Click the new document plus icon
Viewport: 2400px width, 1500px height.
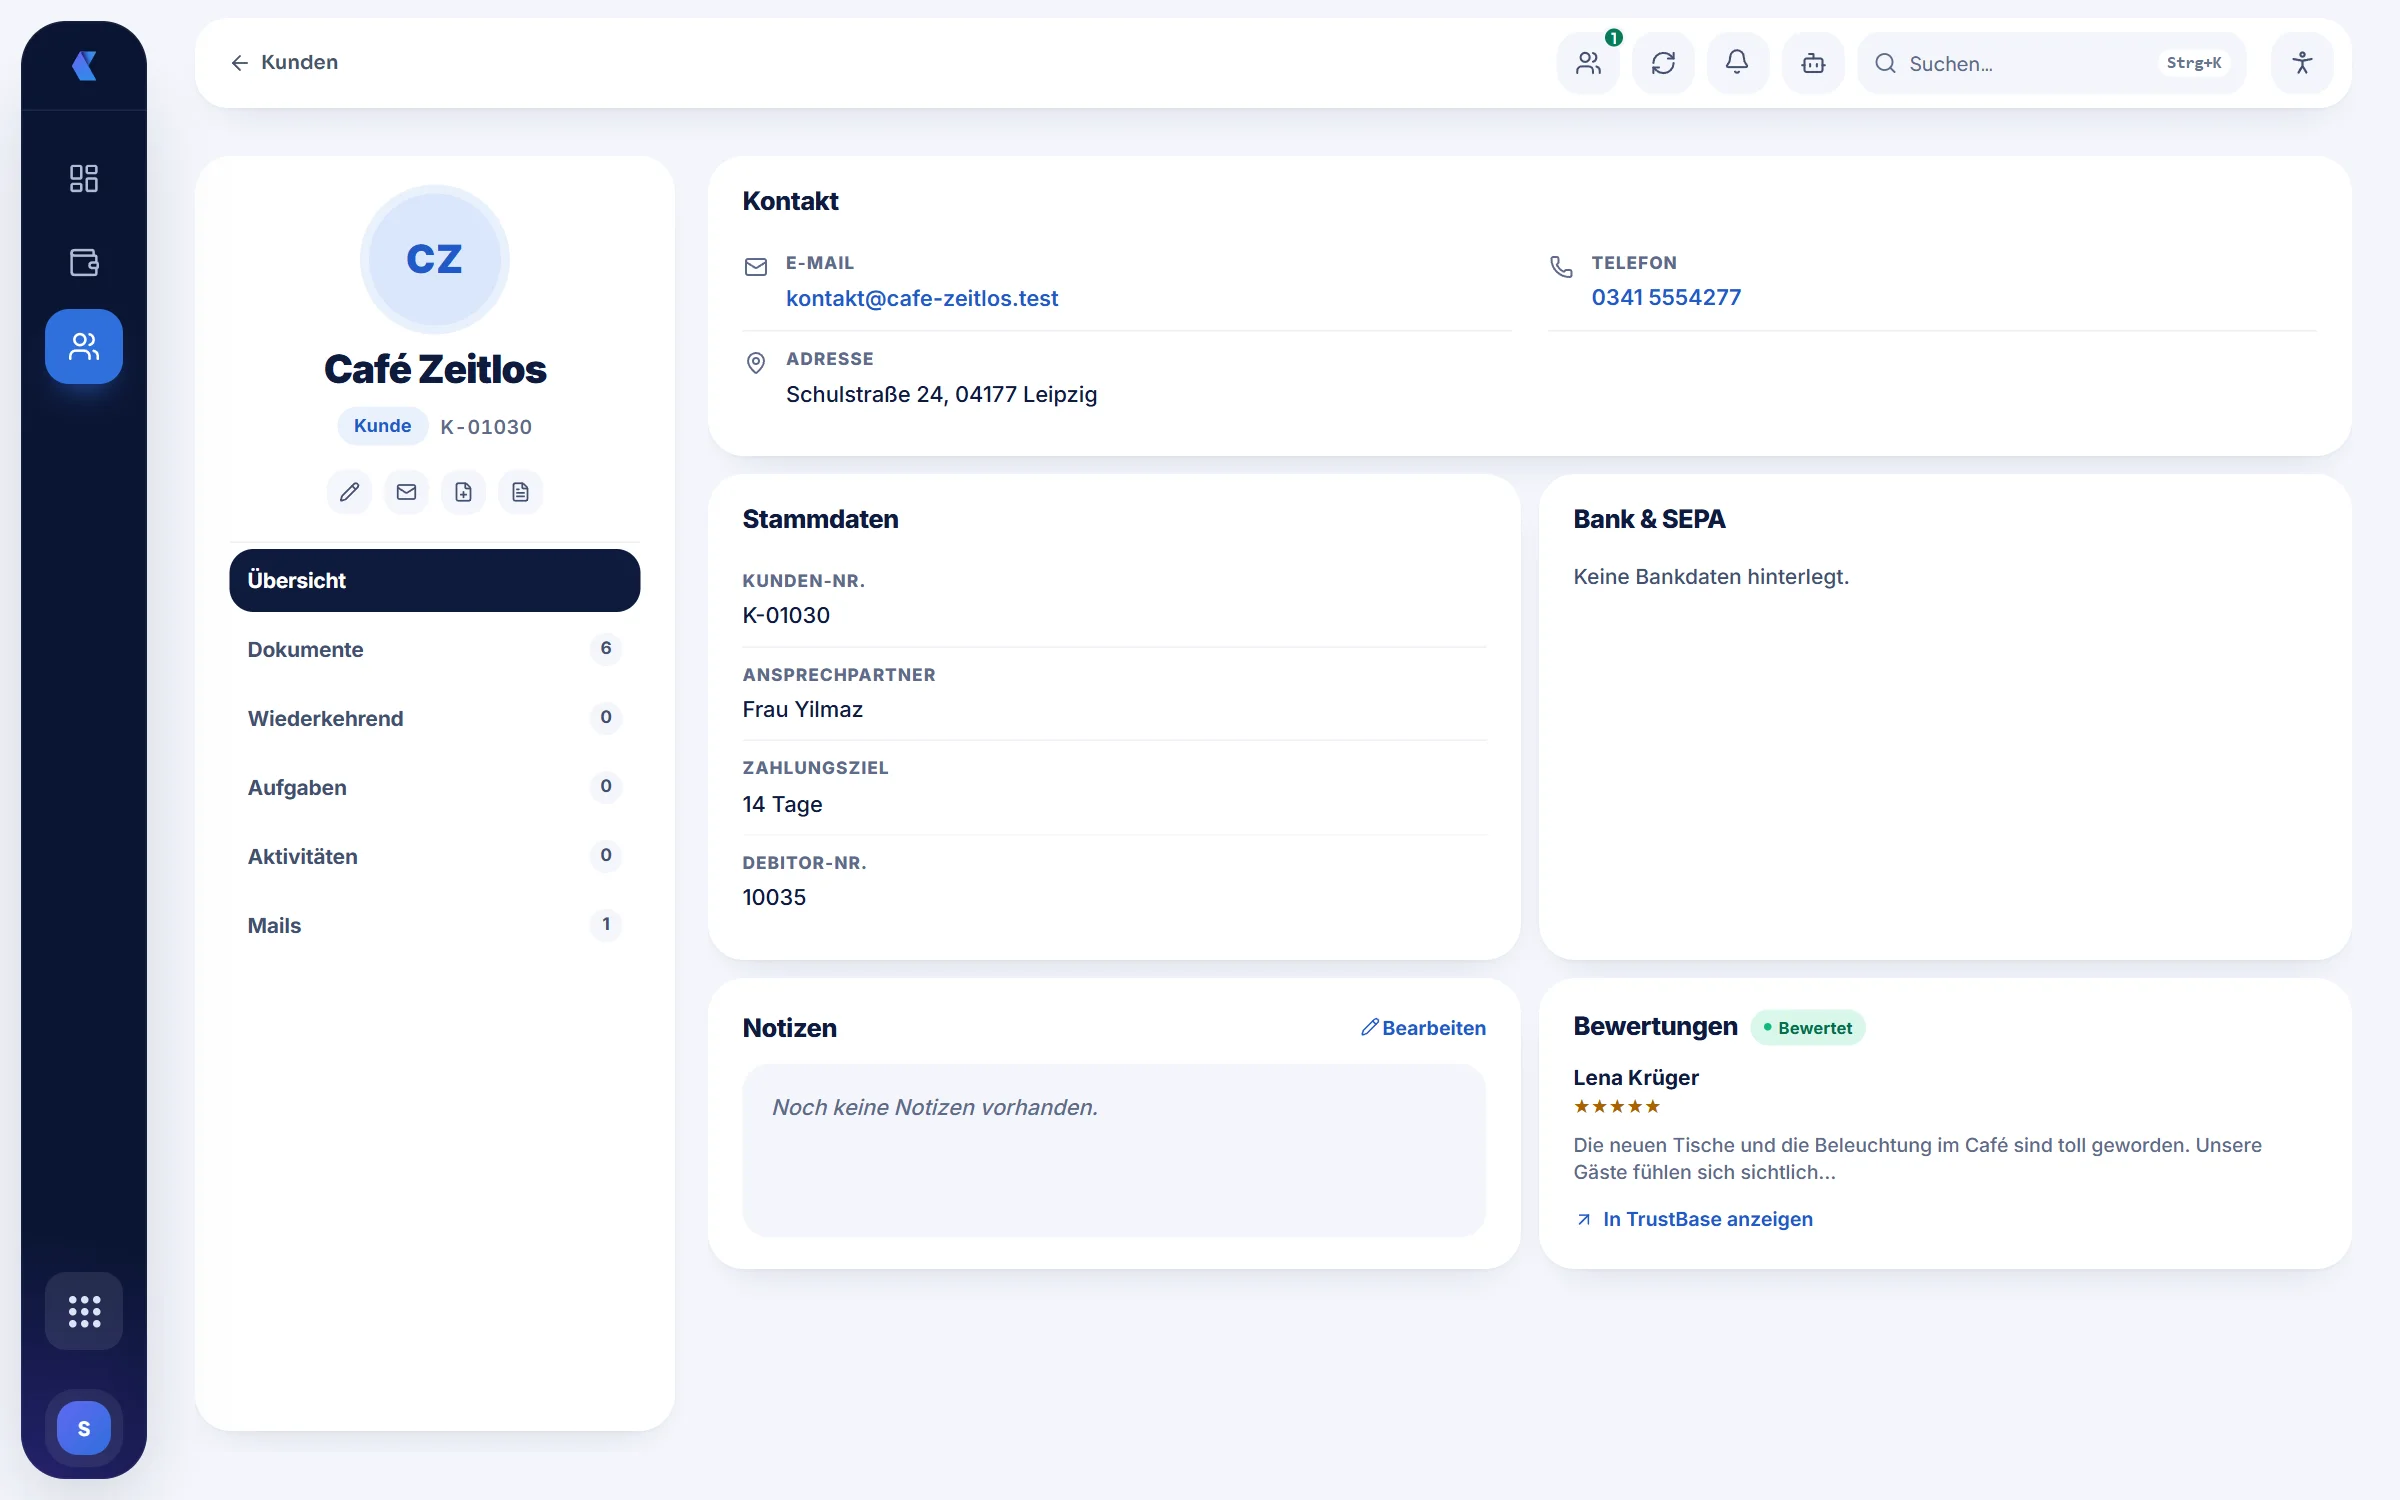463,492
